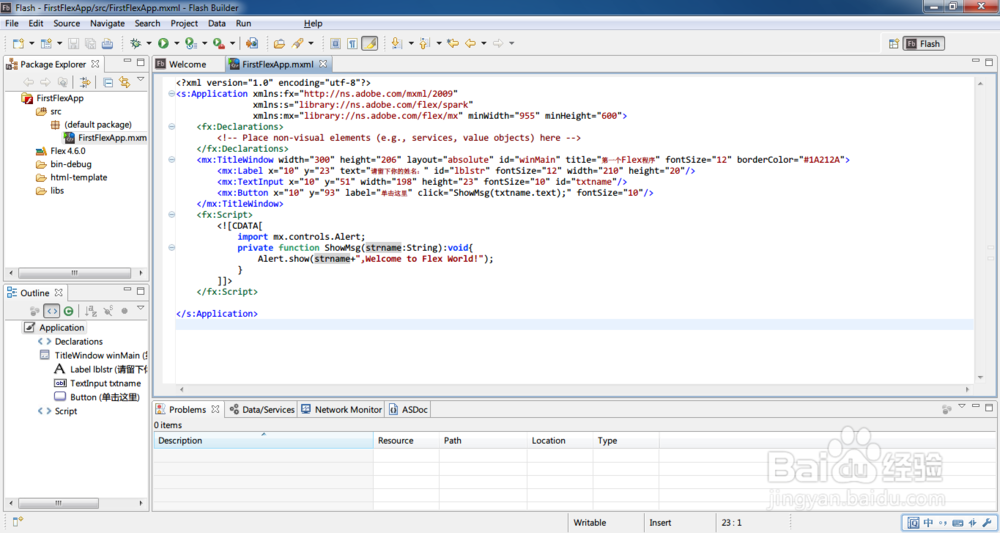Click the Flash perspective button

[x=923, y=43]
